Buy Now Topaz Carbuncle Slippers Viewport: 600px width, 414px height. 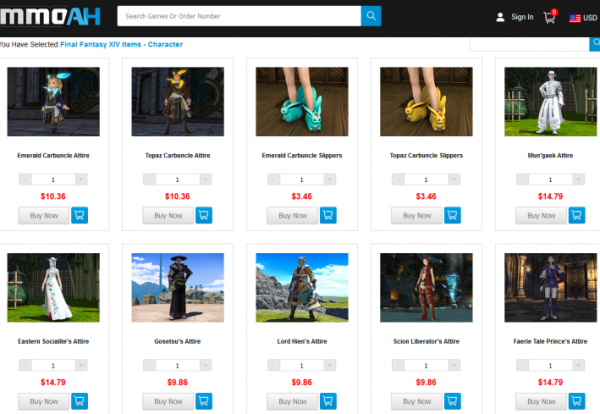point(417,215)
